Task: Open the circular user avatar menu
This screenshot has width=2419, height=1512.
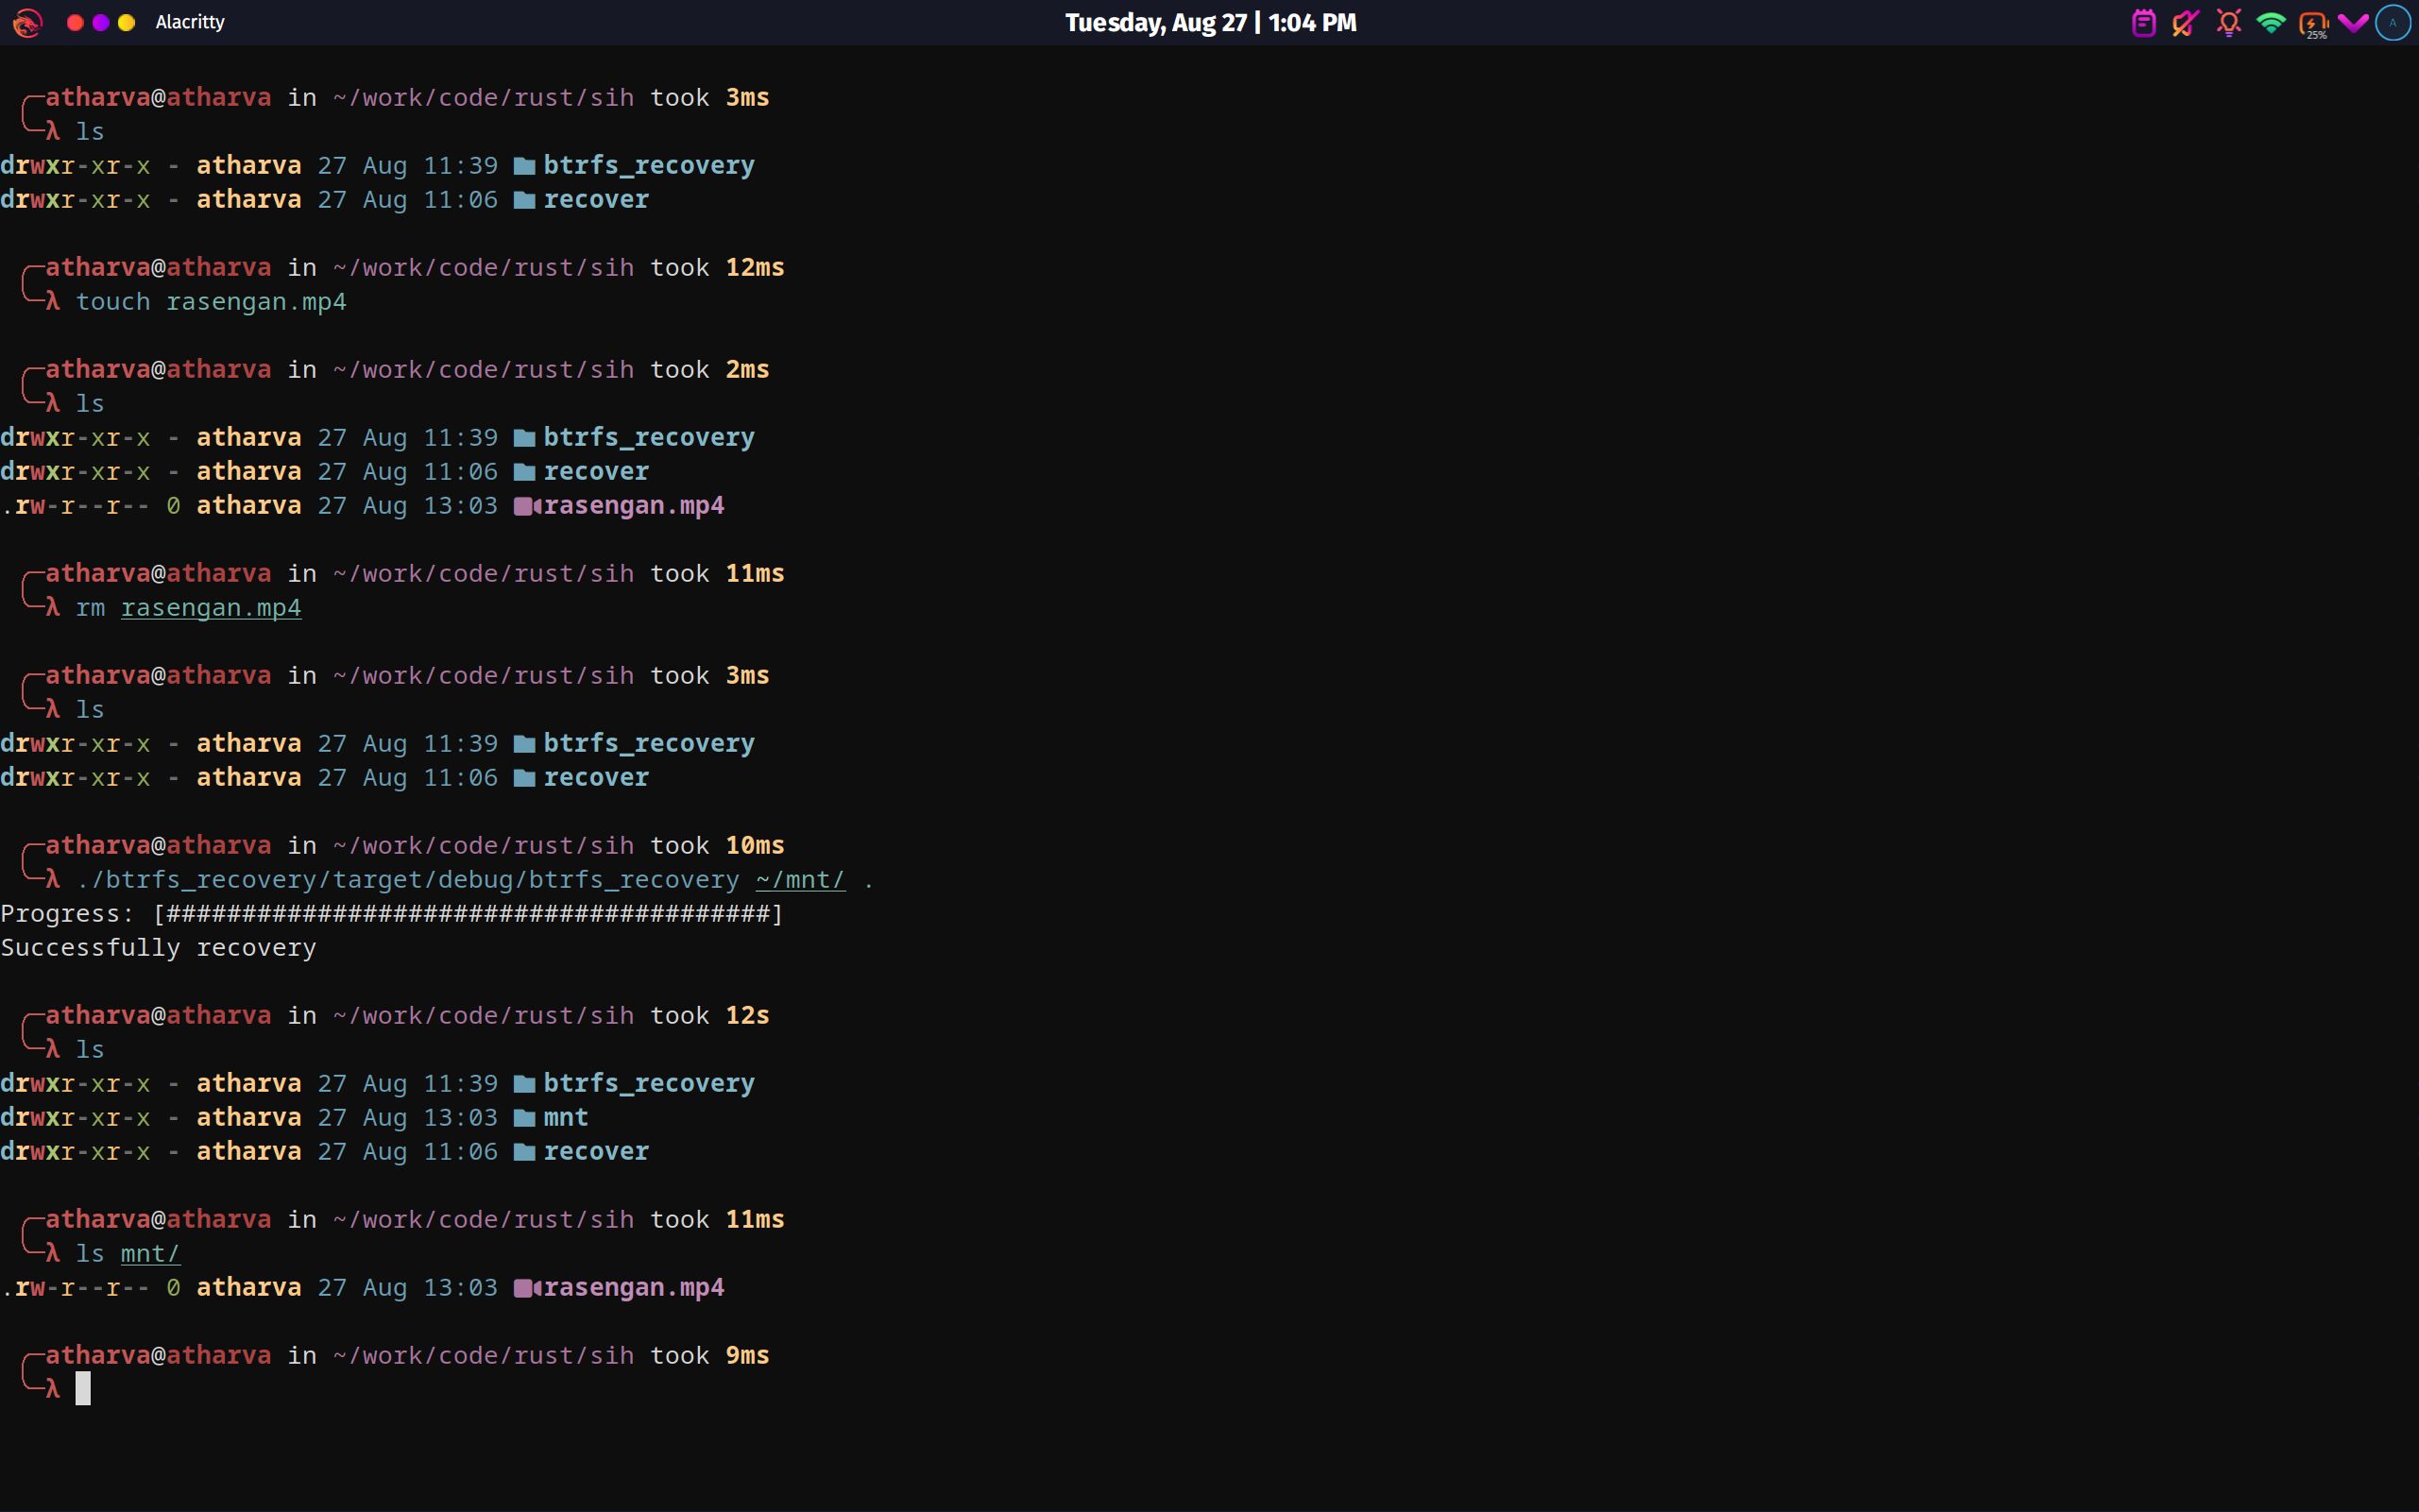Action: tap(2393, 22)
